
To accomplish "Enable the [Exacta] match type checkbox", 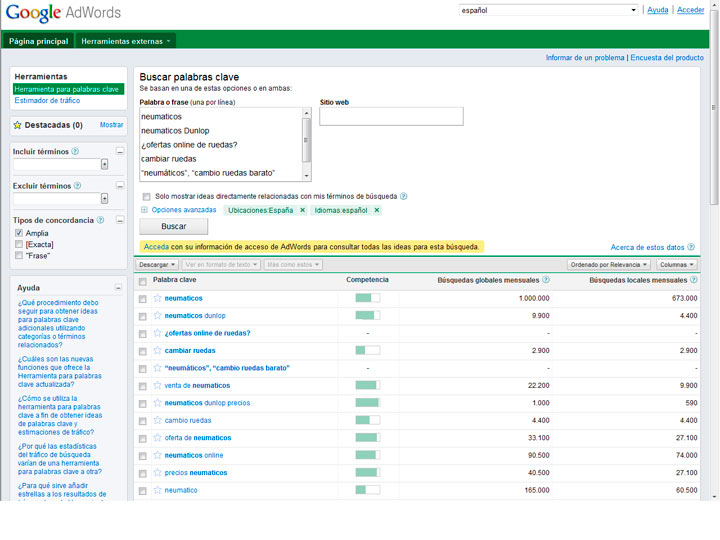I will pos(19,244).
